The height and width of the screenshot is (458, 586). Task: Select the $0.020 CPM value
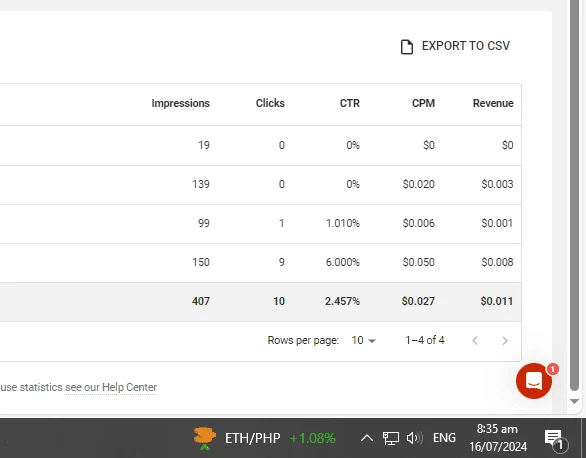coord(419,184)
